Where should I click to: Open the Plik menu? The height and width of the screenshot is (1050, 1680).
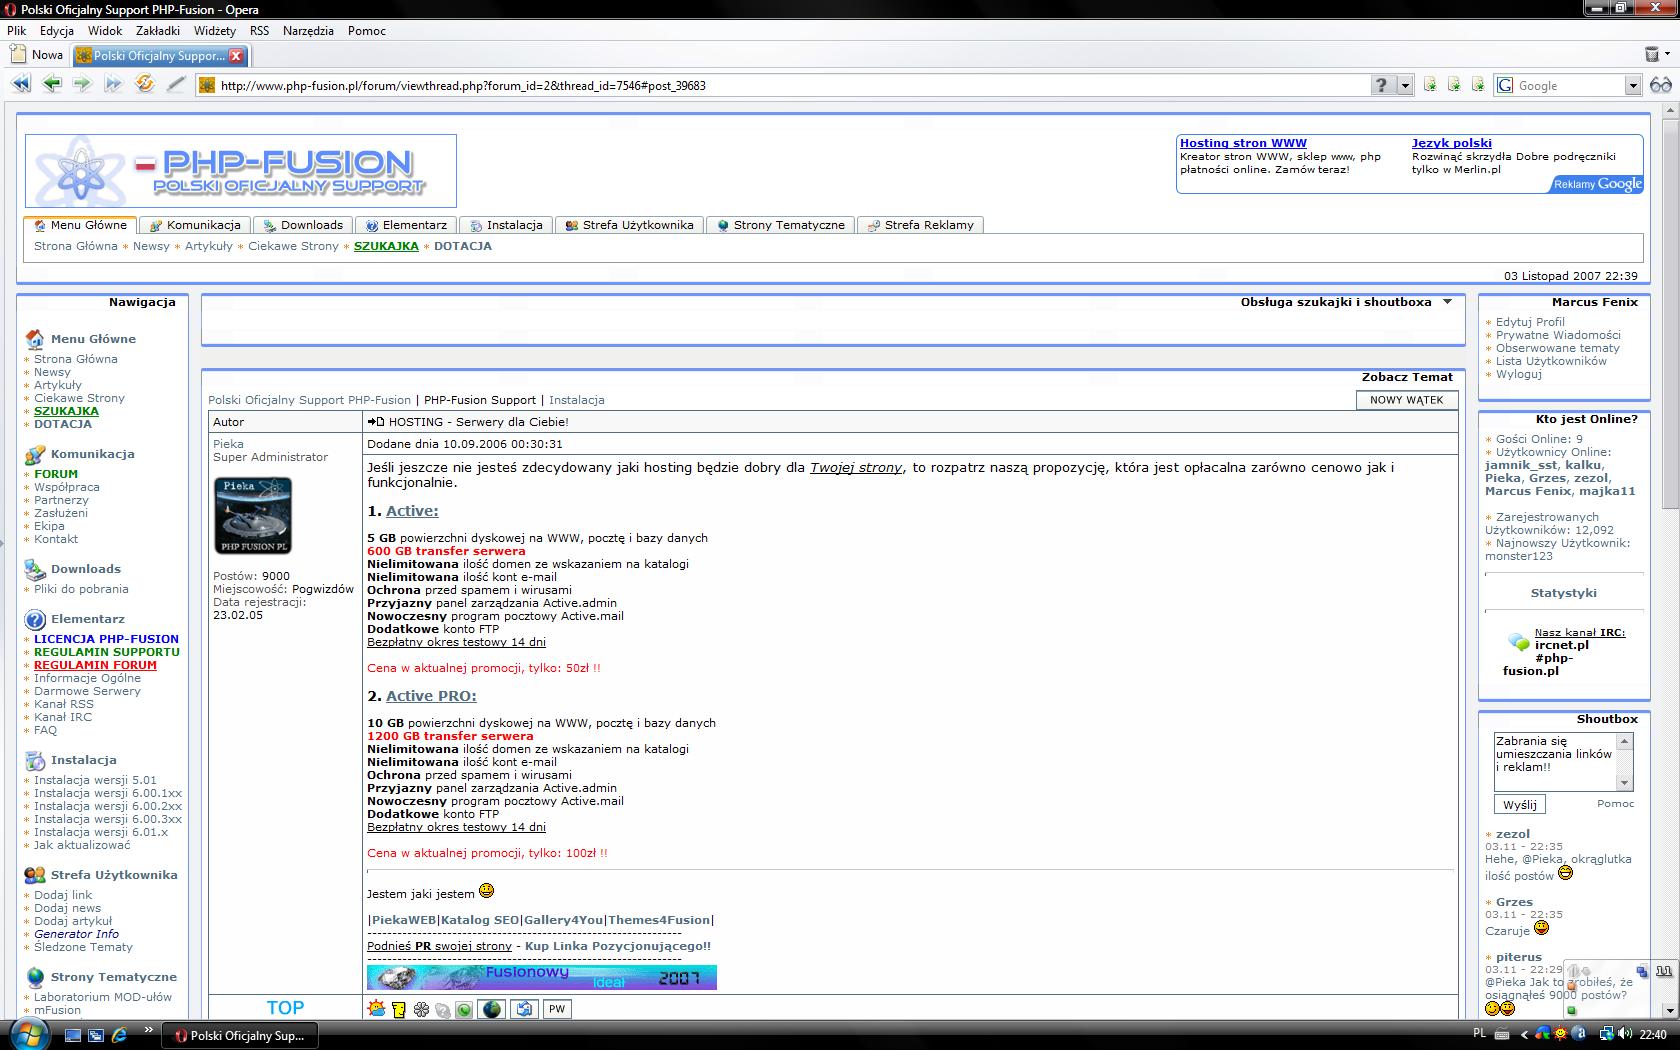tap(17, 31)
